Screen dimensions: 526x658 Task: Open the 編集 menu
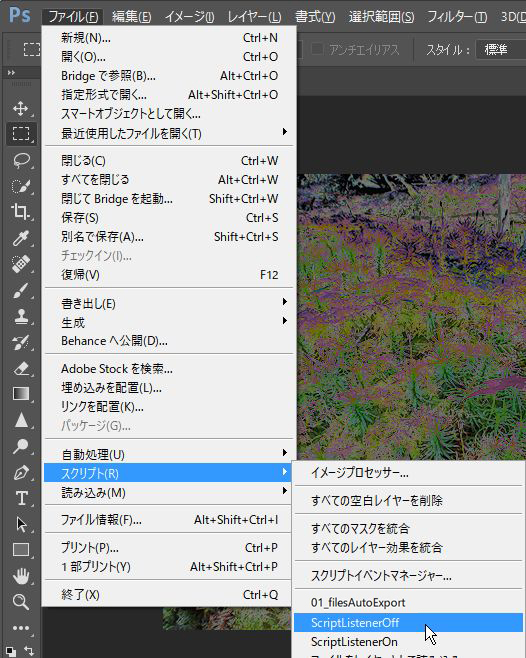pyautogui.click(x=131, y=17)
